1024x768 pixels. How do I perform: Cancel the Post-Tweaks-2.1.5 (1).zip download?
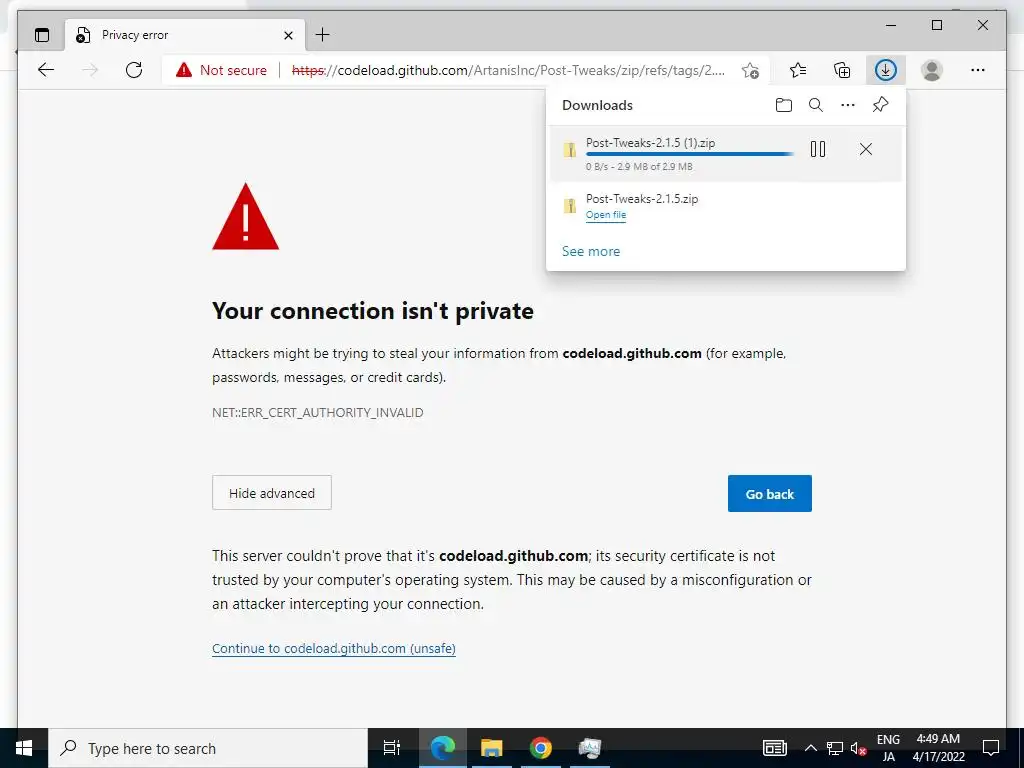(866, 150)
